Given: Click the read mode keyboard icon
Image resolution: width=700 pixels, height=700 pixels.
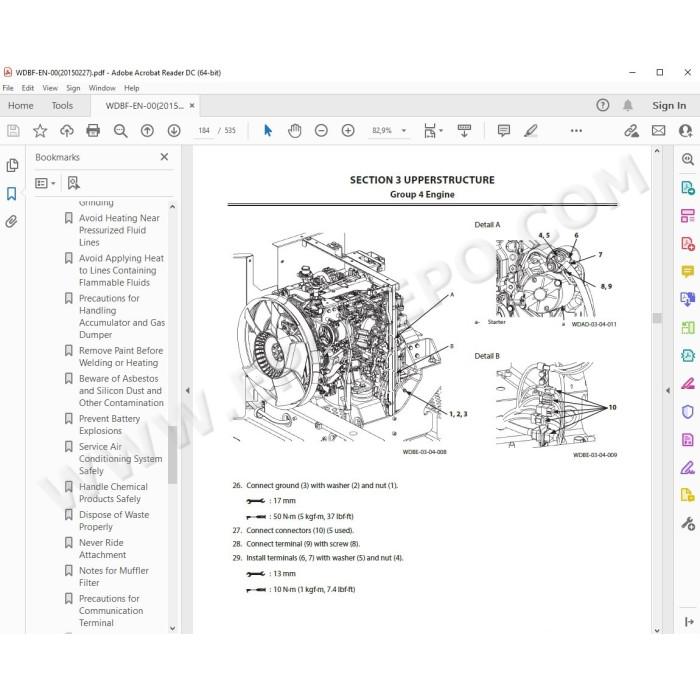Looking at the screenshot, I should (464, 130).
